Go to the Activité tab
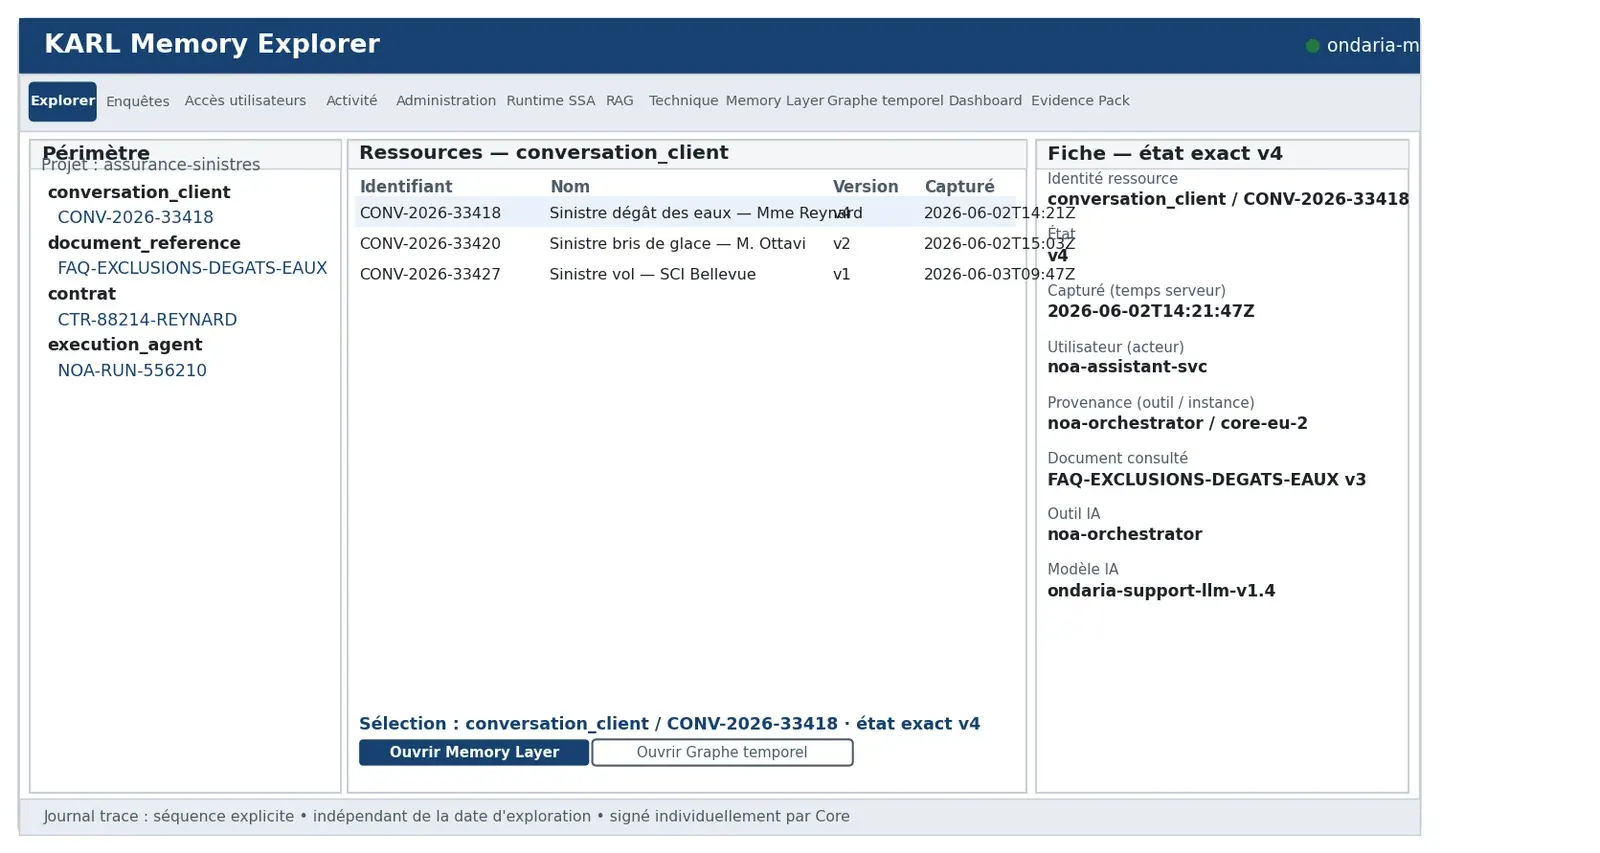1600x853 pixels. pos(351,101)
